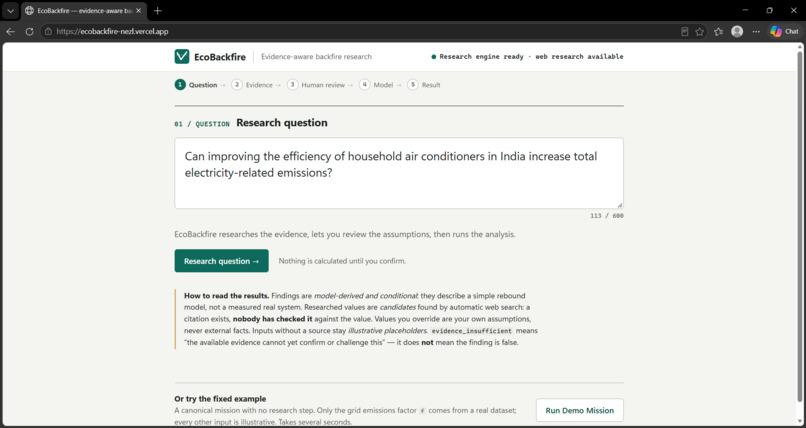806x428 pixels.
Task: Reload the page with refresh icon
Action: (x=29, y=31)
